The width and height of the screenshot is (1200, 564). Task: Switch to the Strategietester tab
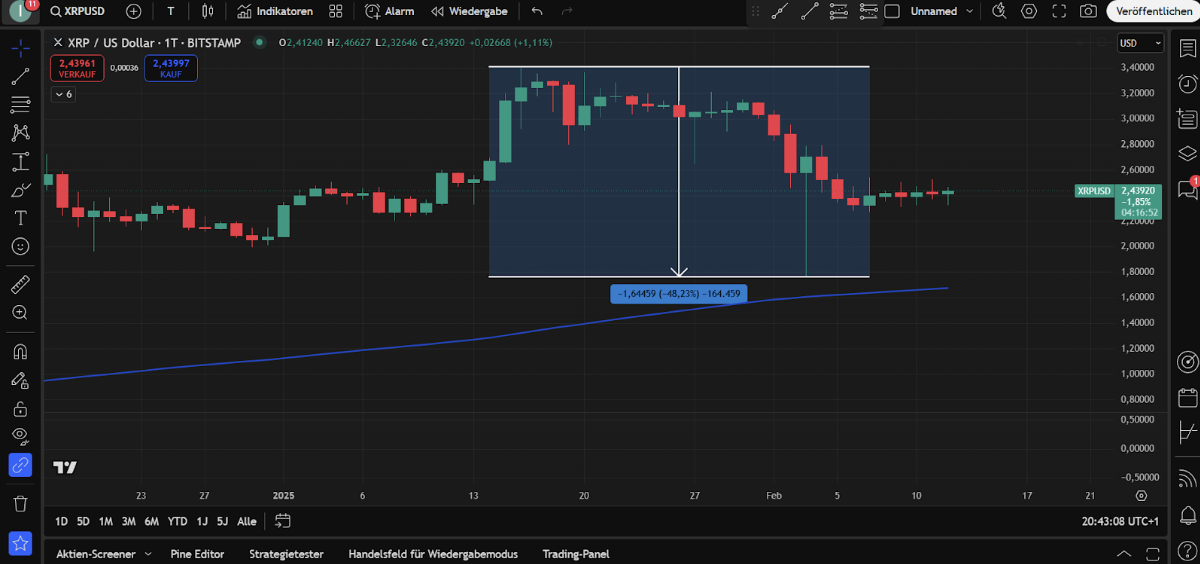[x=286, y=554]
